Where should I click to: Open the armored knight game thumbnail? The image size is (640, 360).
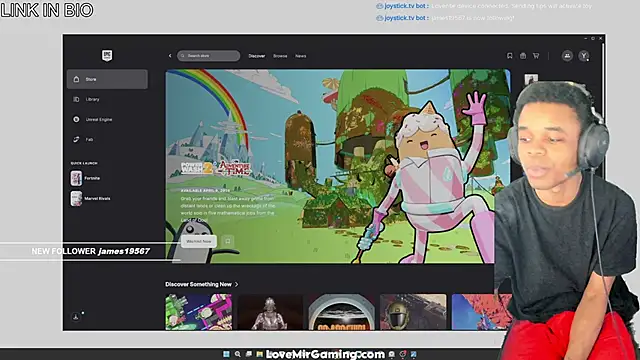tap(270, 312)
